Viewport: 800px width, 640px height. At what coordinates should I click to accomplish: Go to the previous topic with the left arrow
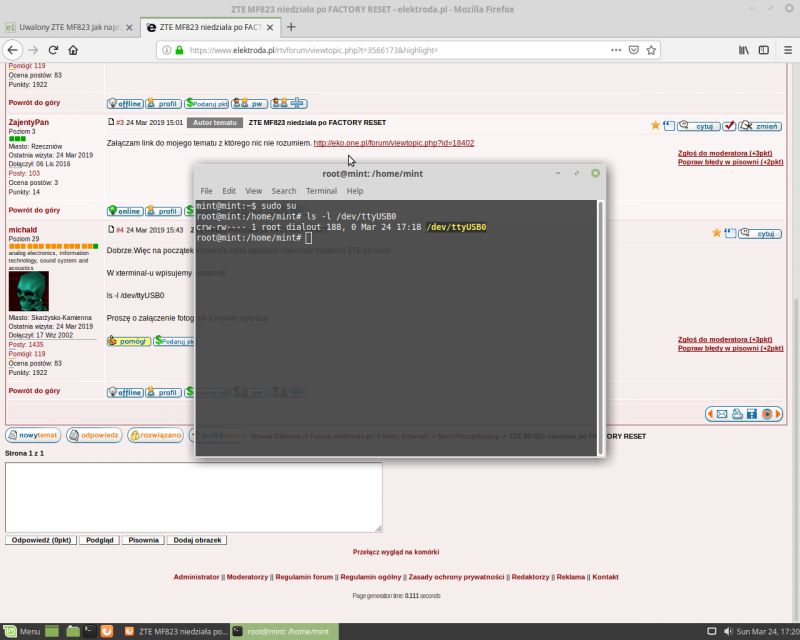(710, 414)
